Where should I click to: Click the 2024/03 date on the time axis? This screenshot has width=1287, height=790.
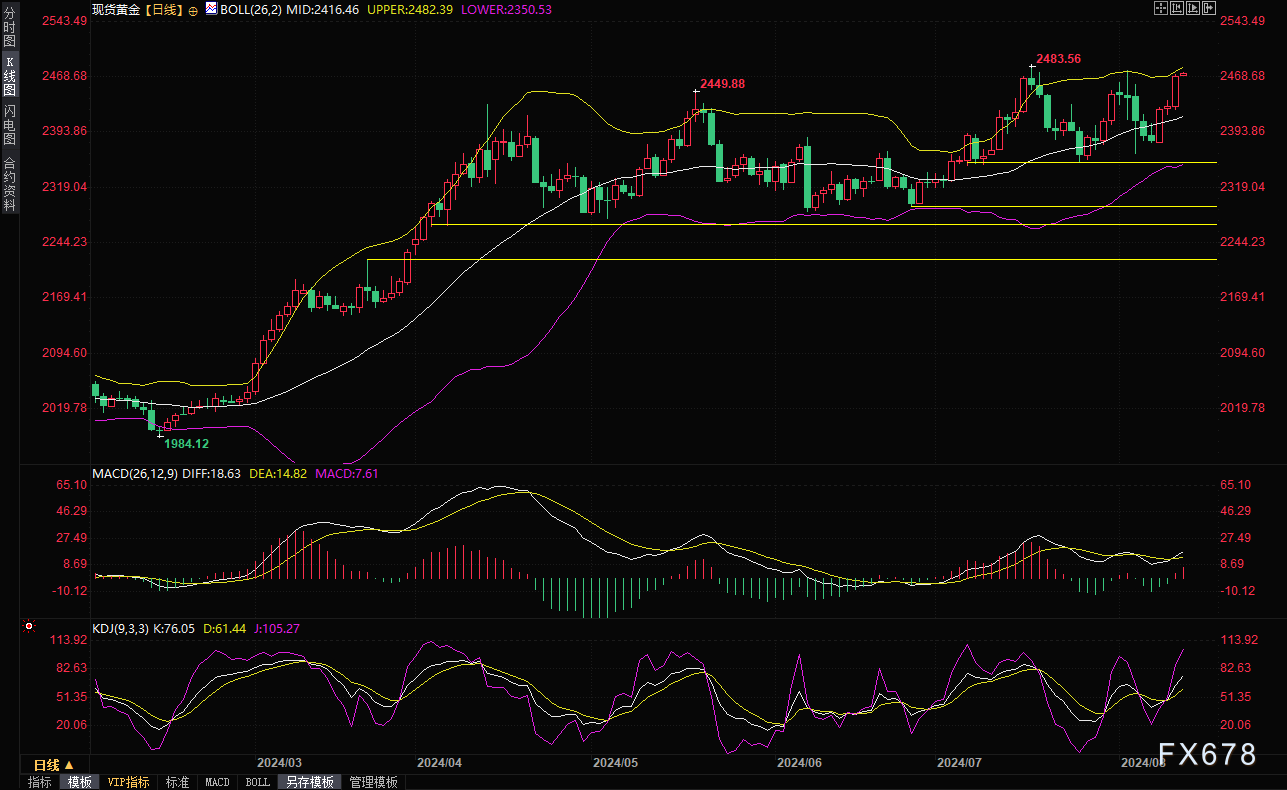coord(280,763)
